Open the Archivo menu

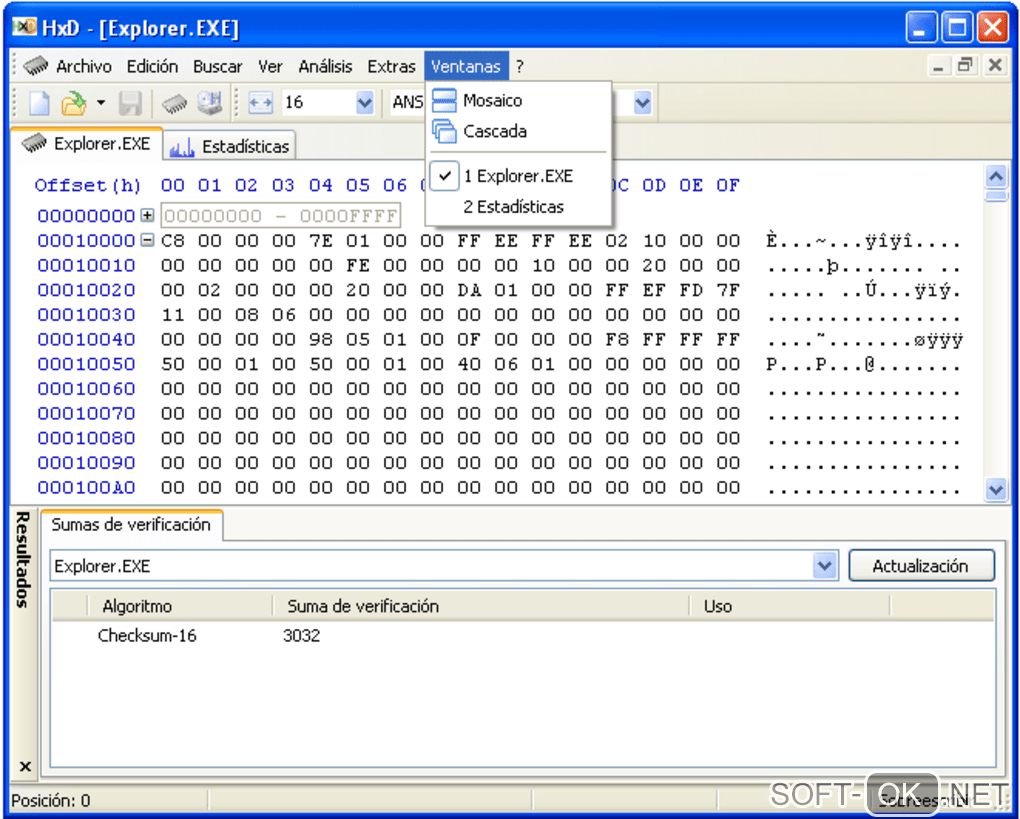[x=84, y=66]
